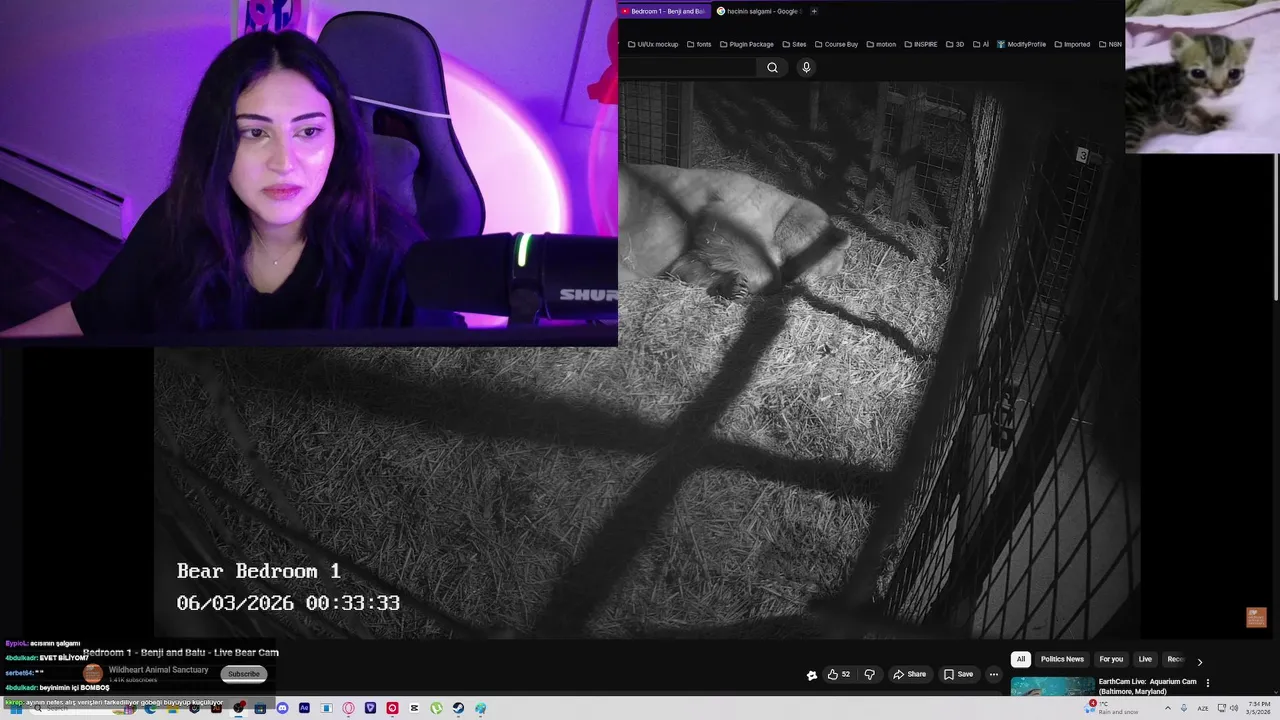
Task: Open CapCut from the taskbar
Action: (414, 708)
